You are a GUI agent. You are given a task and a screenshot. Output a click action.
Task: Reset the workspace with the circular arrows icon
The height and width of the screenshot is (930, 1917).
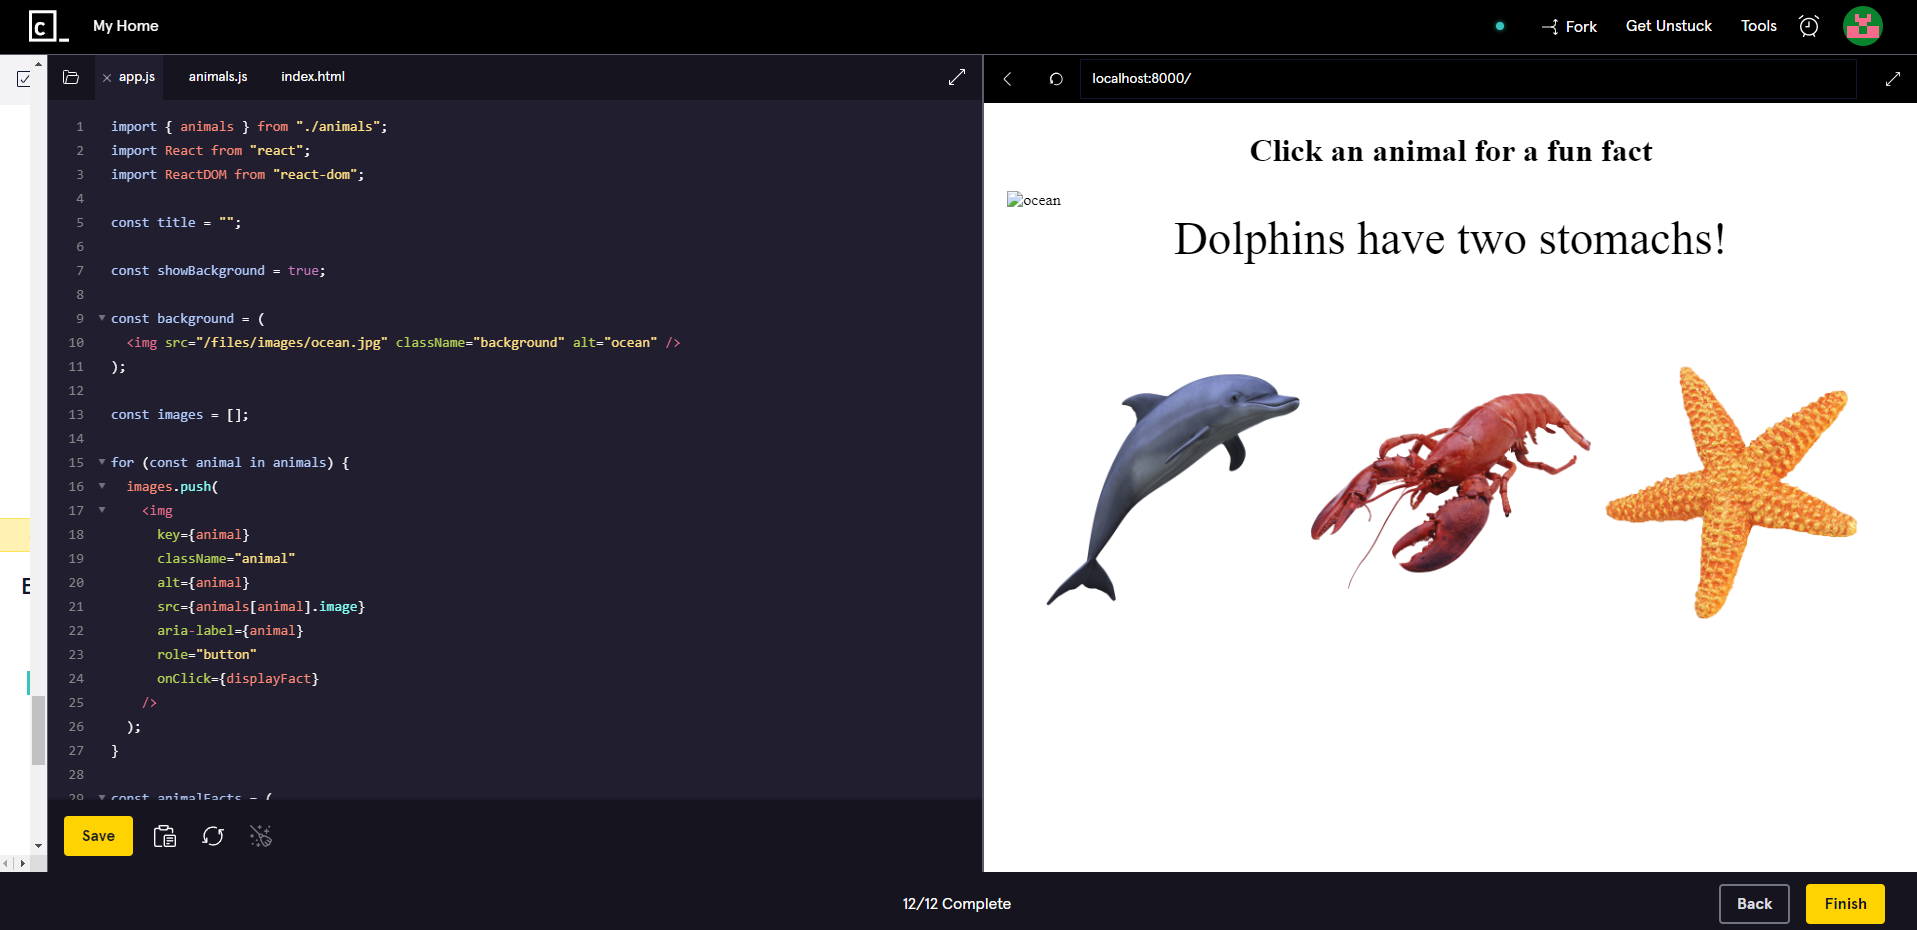(x=213, y=836)
